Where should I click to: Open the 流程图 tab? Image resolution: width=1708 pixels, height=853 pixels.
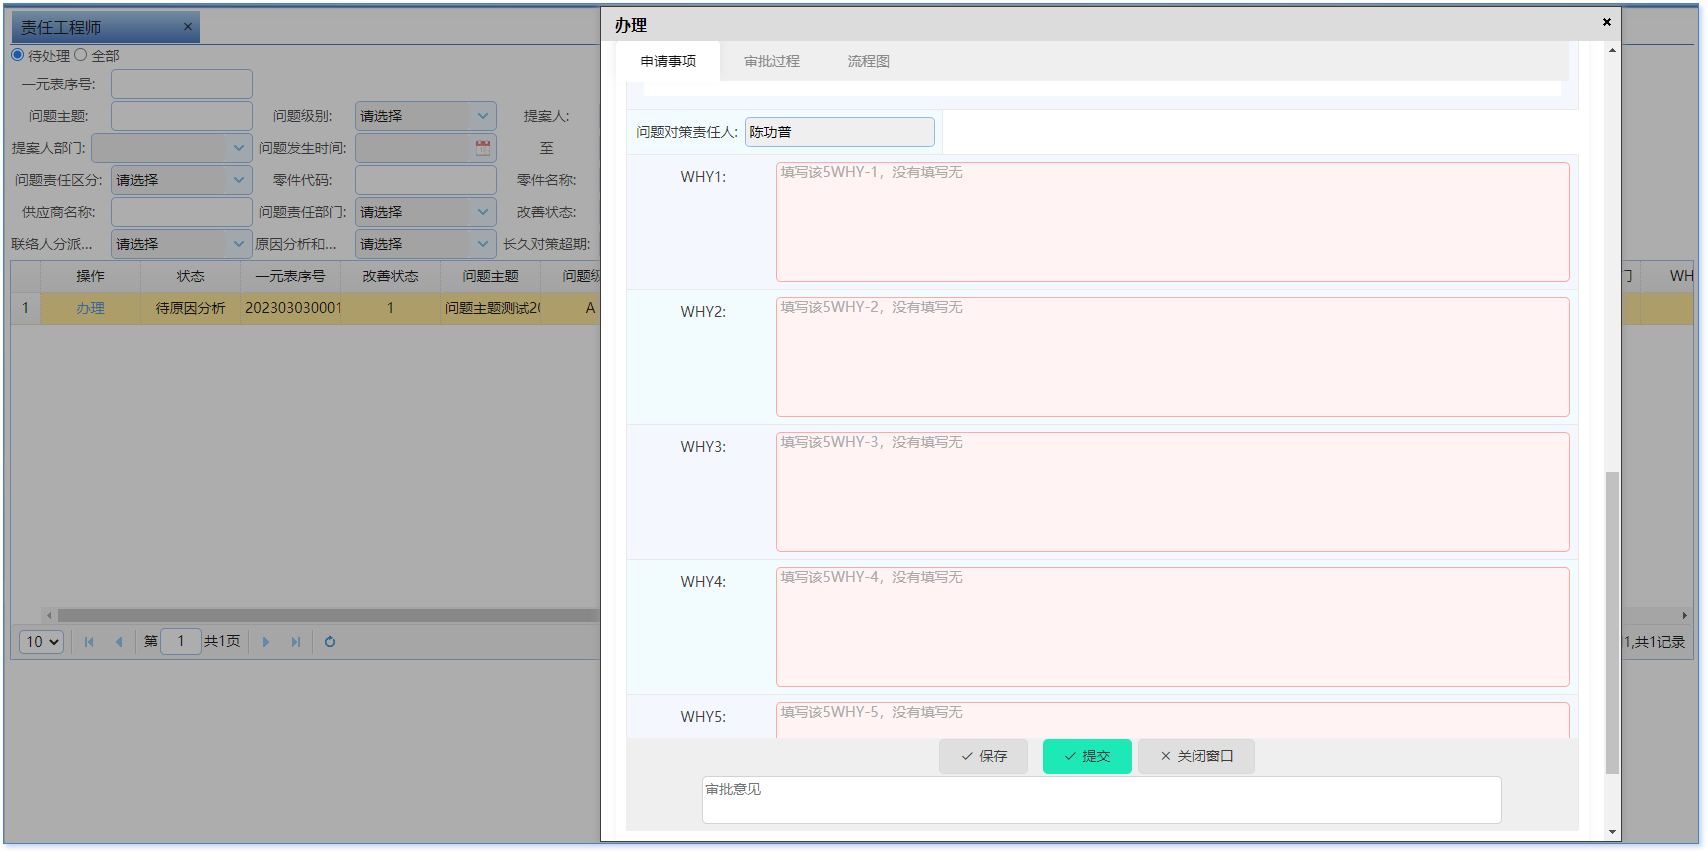click(868, 61)
